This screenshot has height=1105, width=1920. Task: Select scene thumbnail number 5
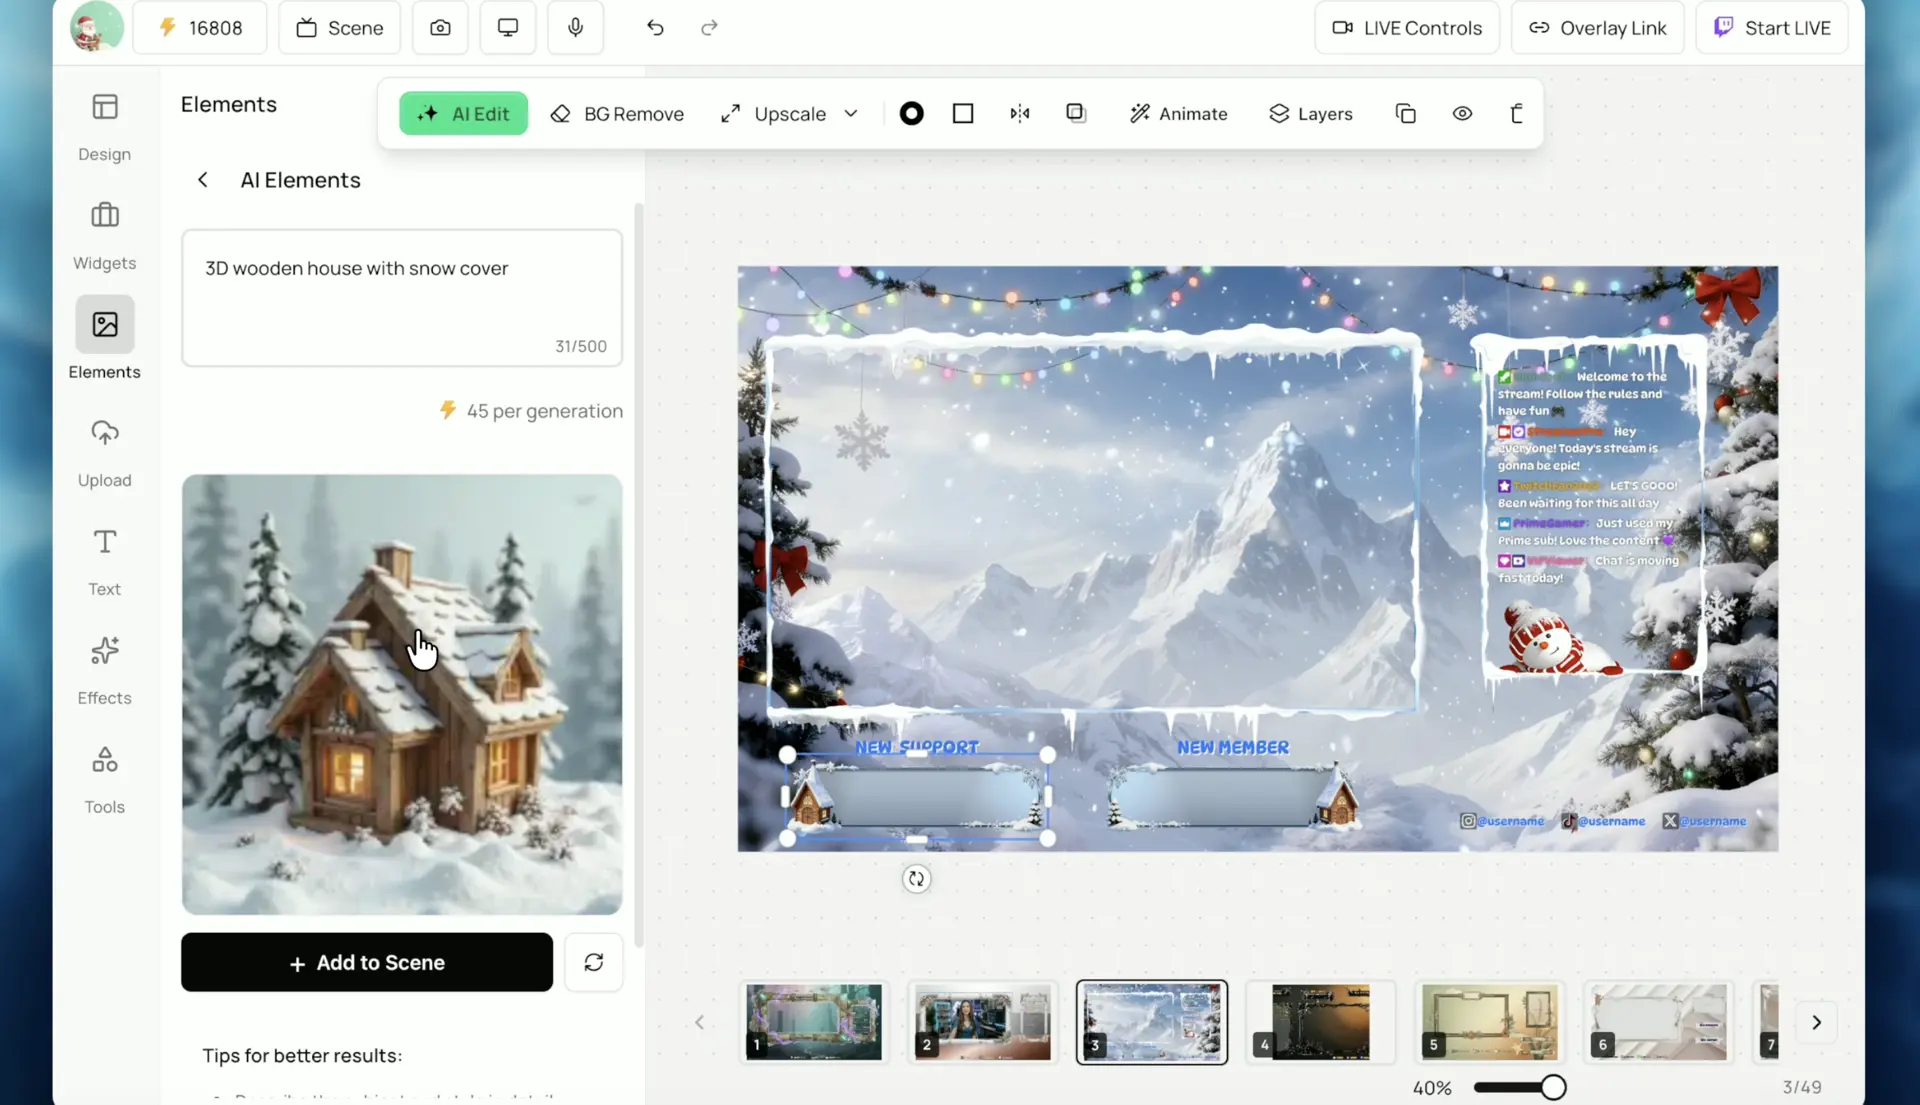(x=1489, y=1022)
